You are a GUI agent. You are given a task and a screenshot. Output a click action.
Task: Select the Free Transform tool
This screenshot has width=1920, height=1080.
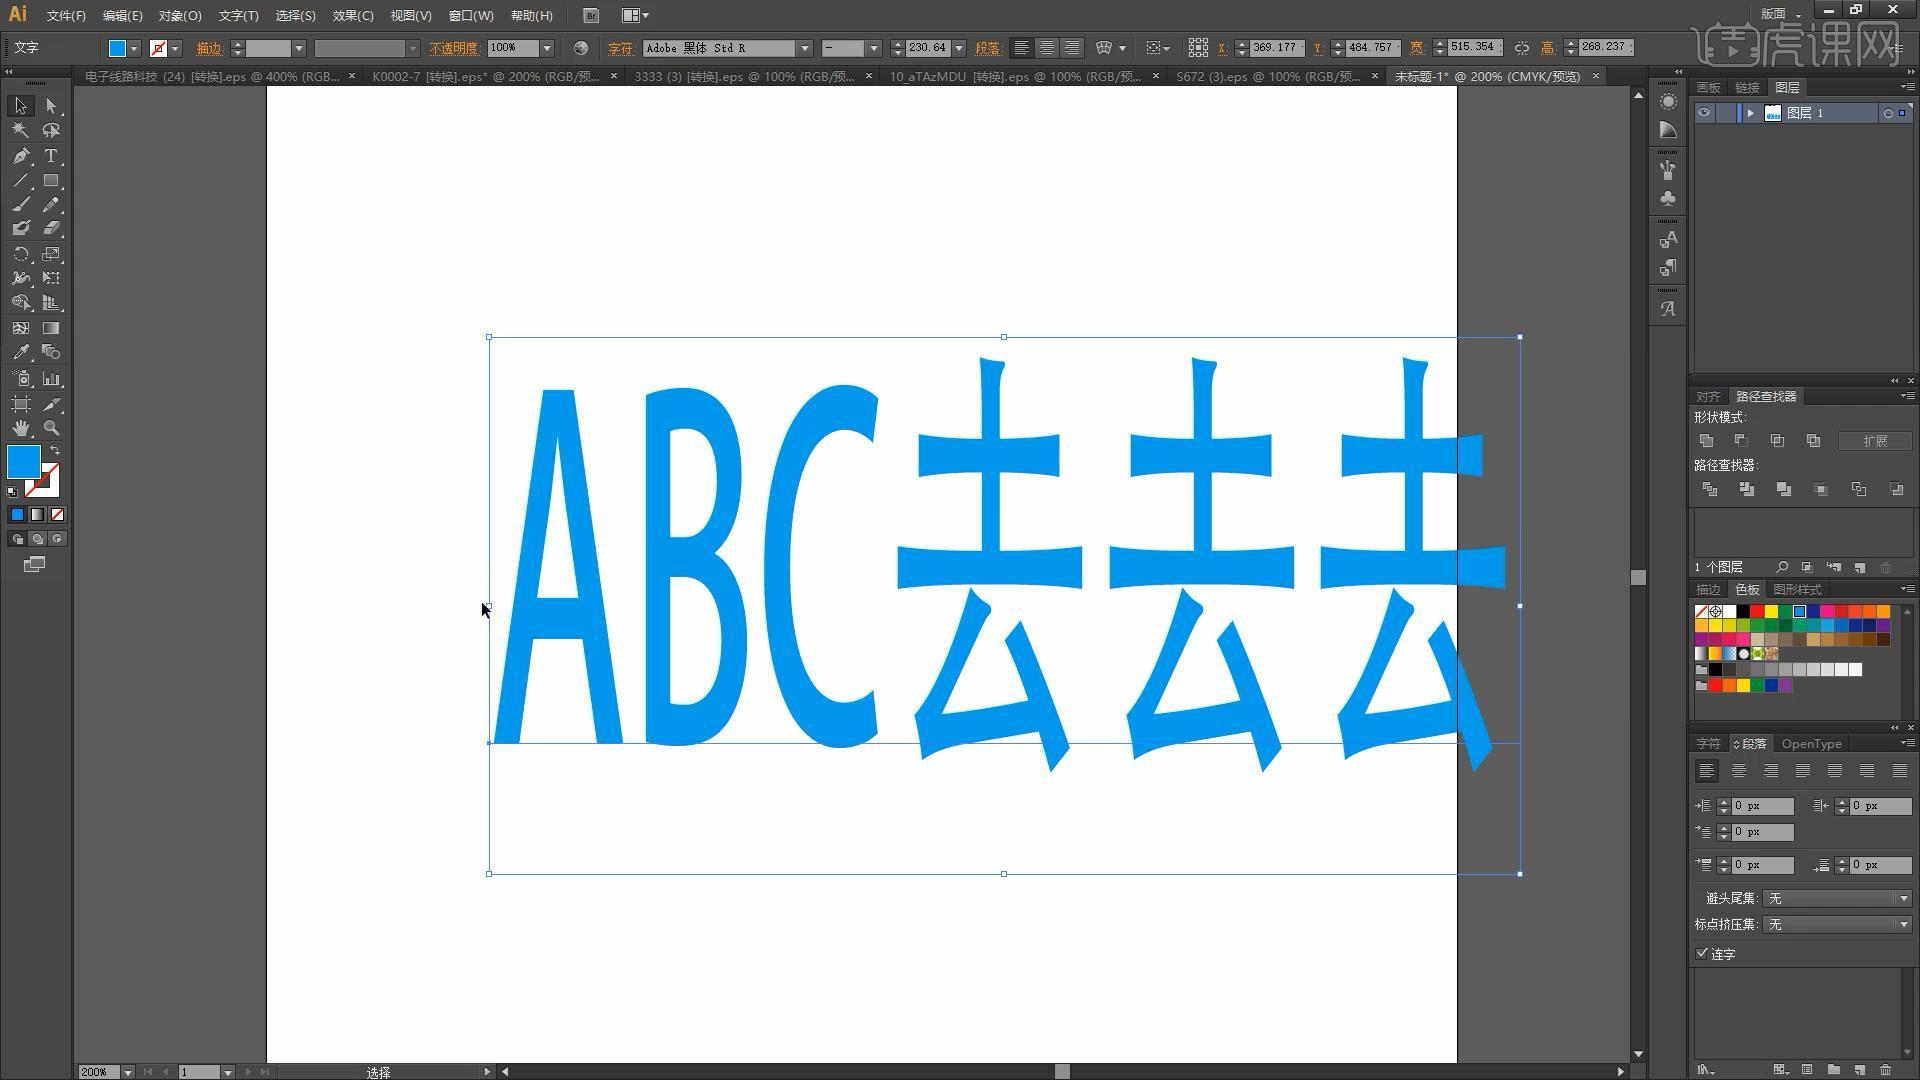(x=51, y=278)
